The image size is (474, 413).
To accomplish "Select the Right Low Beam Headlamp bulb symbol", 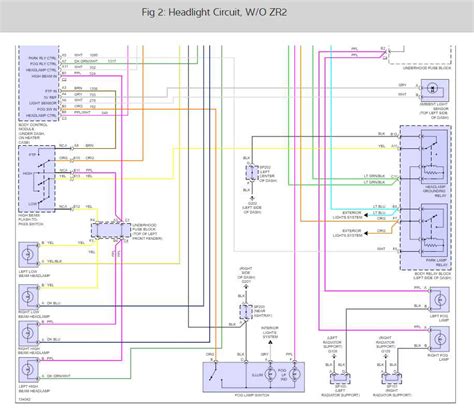I will 29,297.
